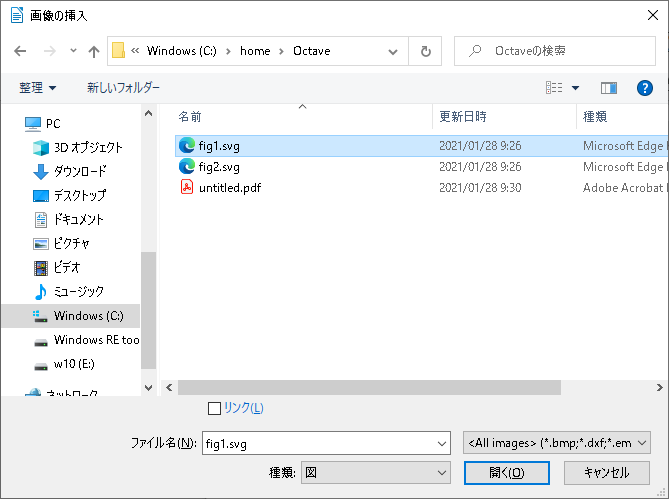Click the Back navigation arrow
This screenshot has width=669, height=499.
21,51
